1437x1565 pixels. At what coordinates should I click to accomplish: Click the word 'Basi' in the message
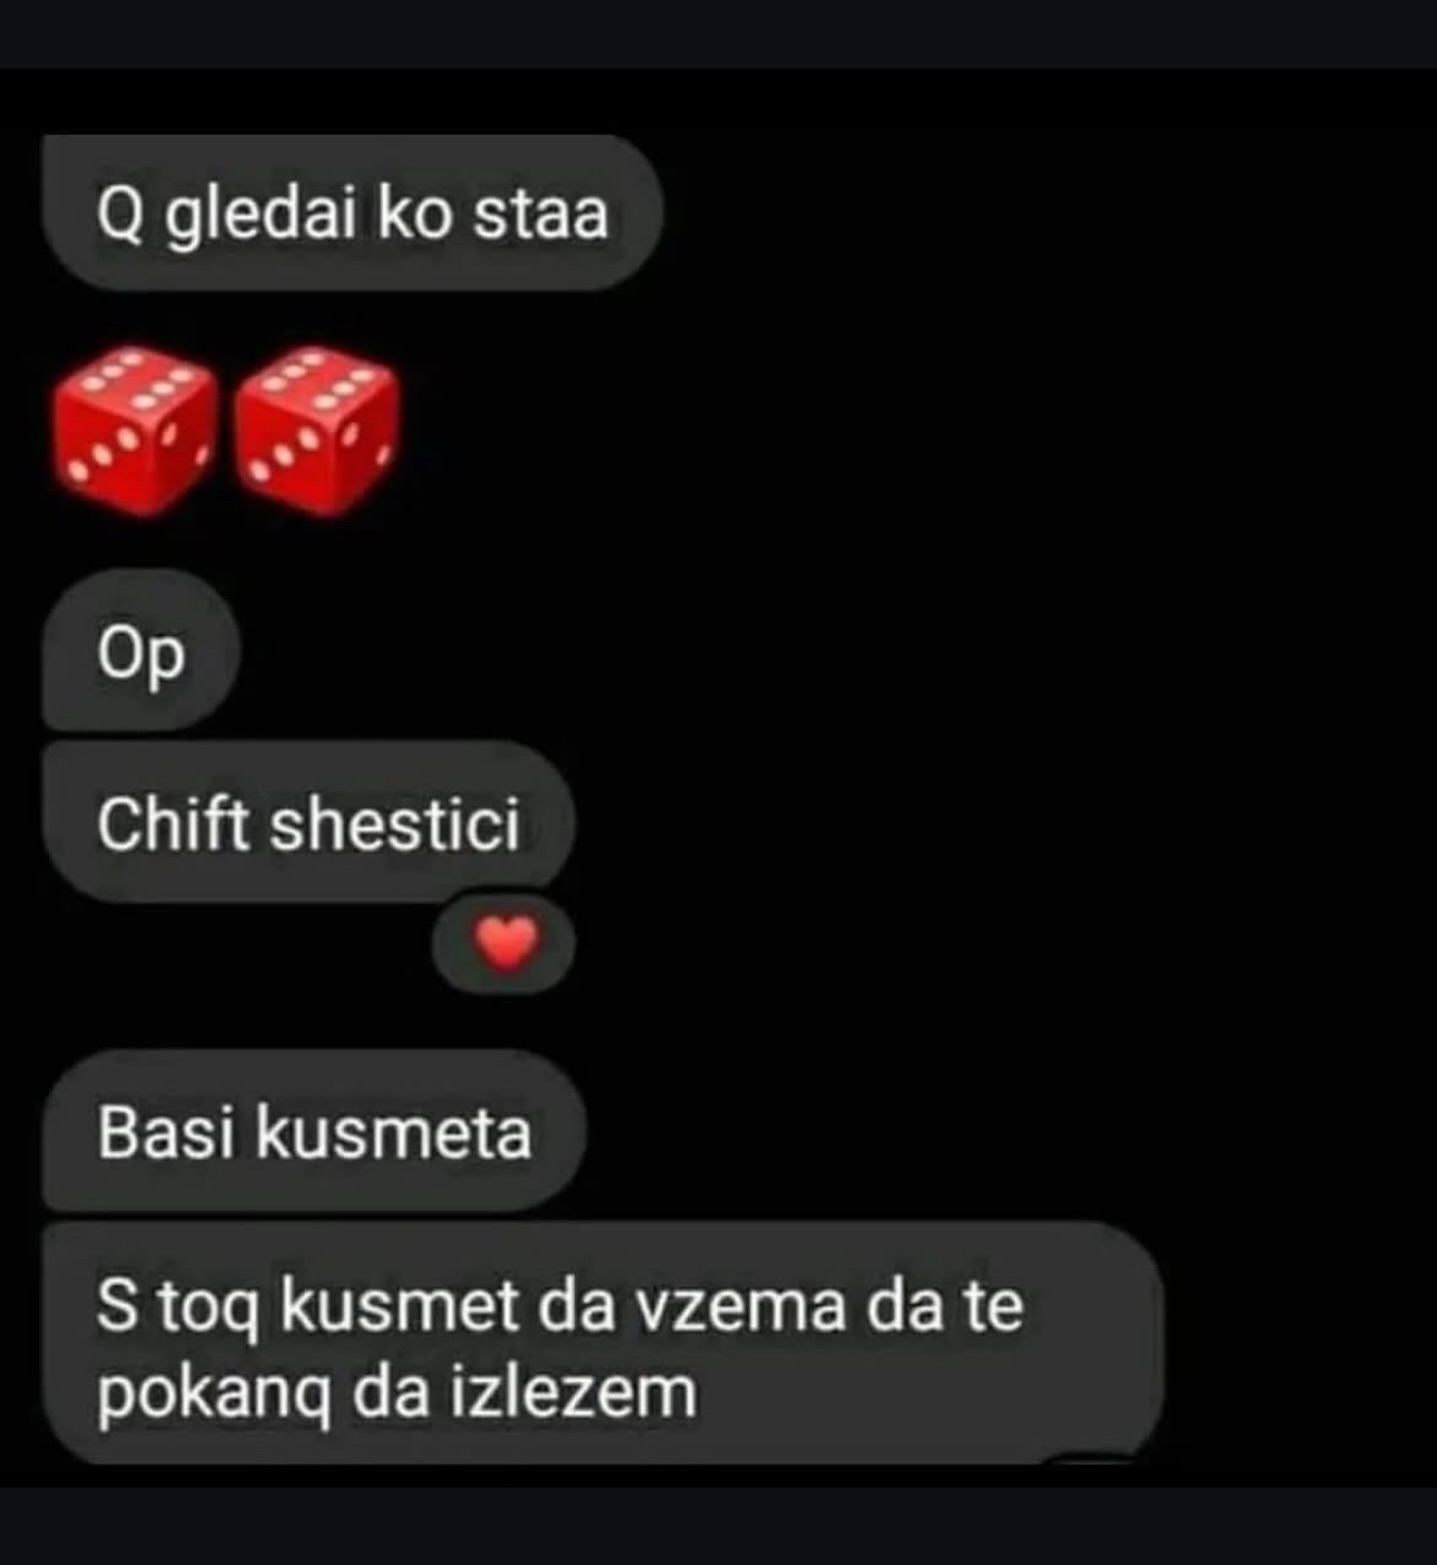[x=165, y=1132]
